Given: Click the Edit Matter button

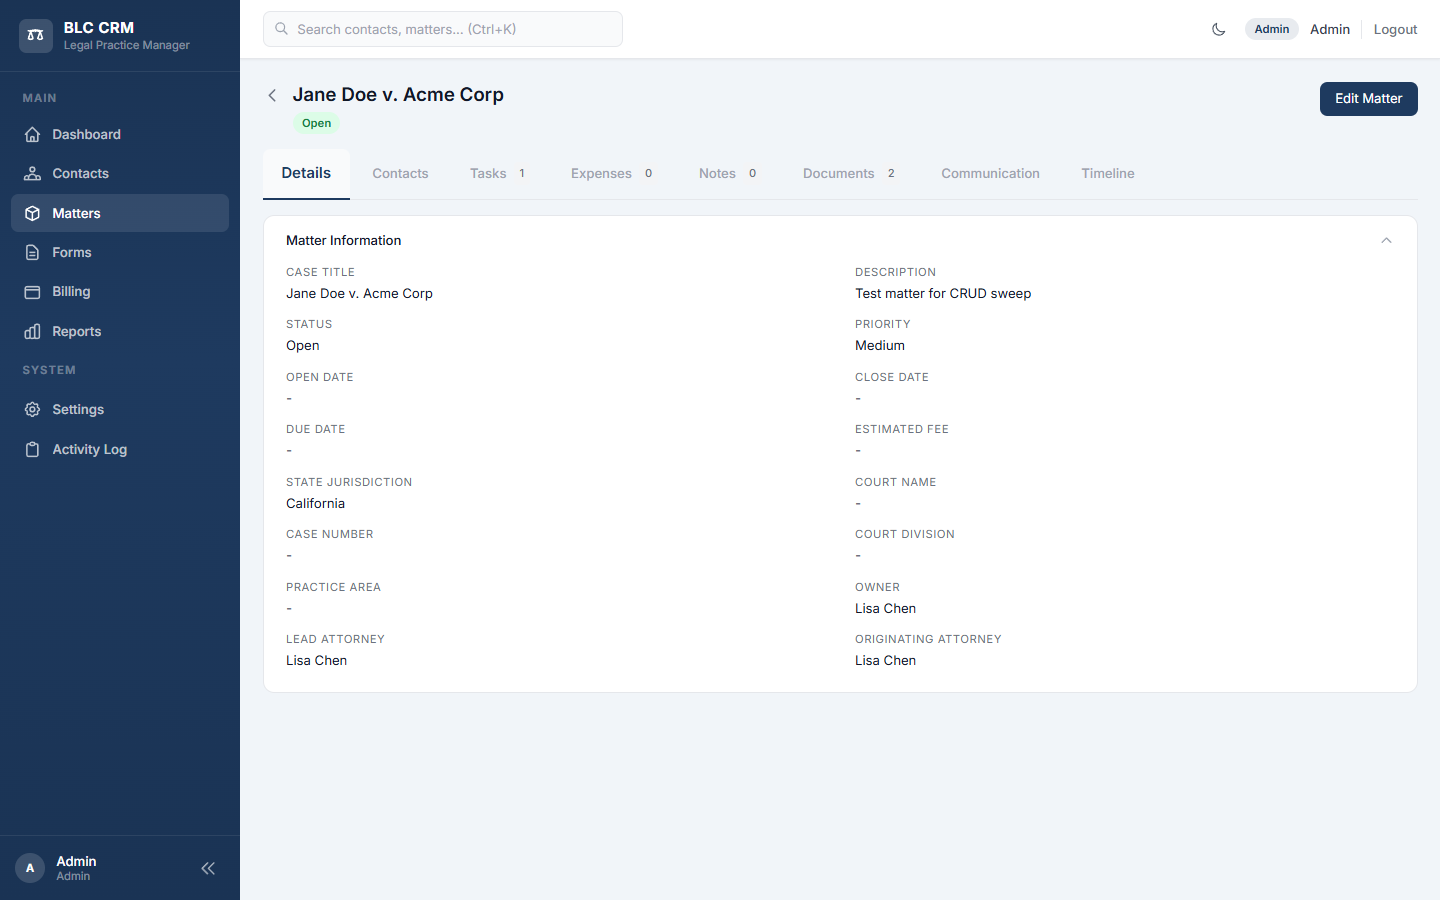Looking at the screenshot, I should tap(1369, 98).
